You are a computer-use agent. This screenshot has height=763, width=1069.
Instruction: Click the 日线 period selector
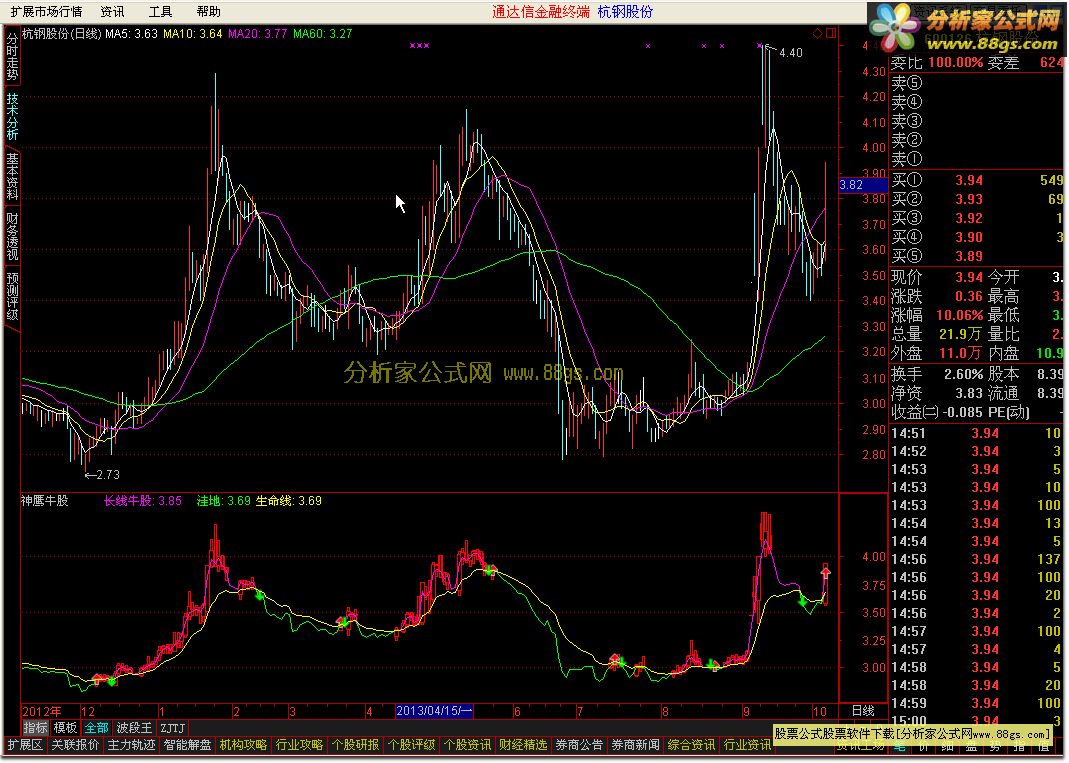pos(863,711)
